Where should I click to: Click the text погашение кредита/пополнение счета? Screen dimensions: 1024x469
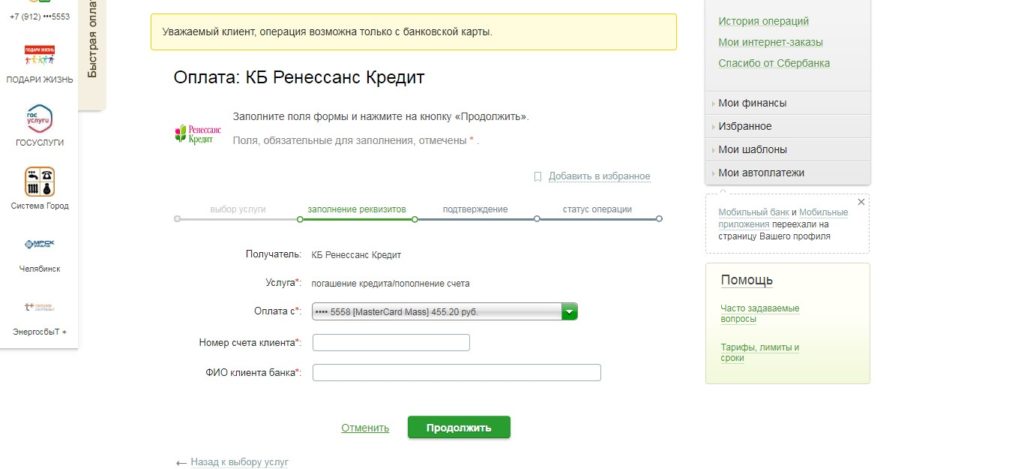pyautogui.click(x=391, y=283)
